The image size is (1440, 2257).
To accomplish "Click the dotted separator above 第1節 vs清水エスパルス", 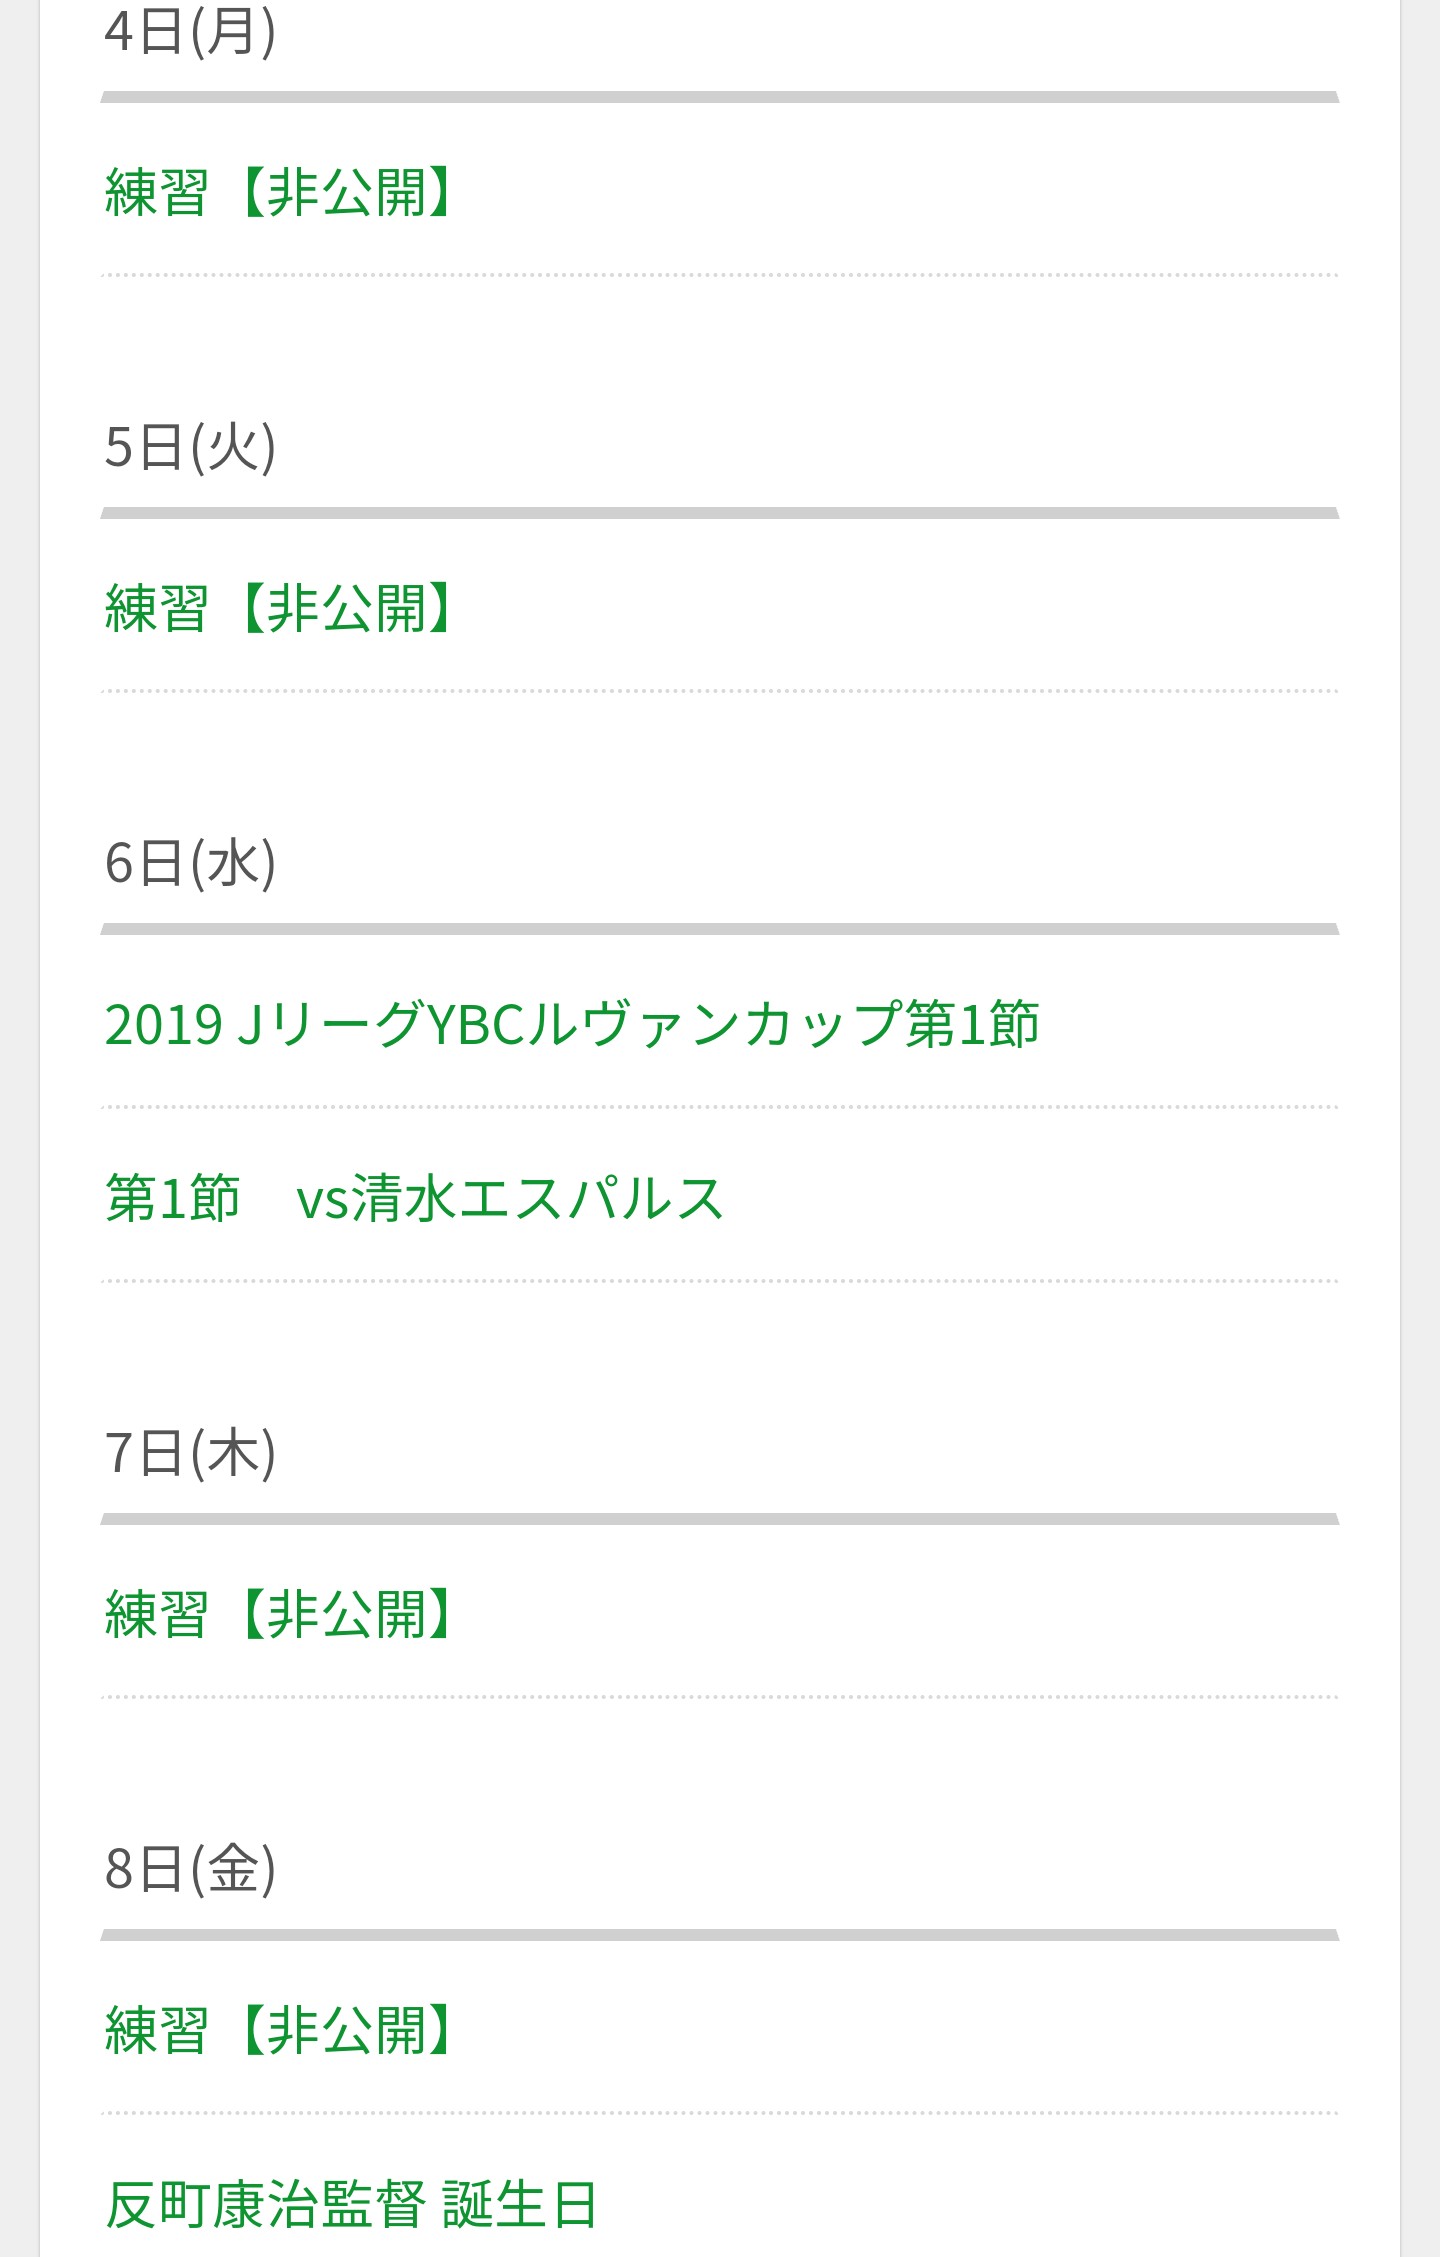I will pos(720,1107).
